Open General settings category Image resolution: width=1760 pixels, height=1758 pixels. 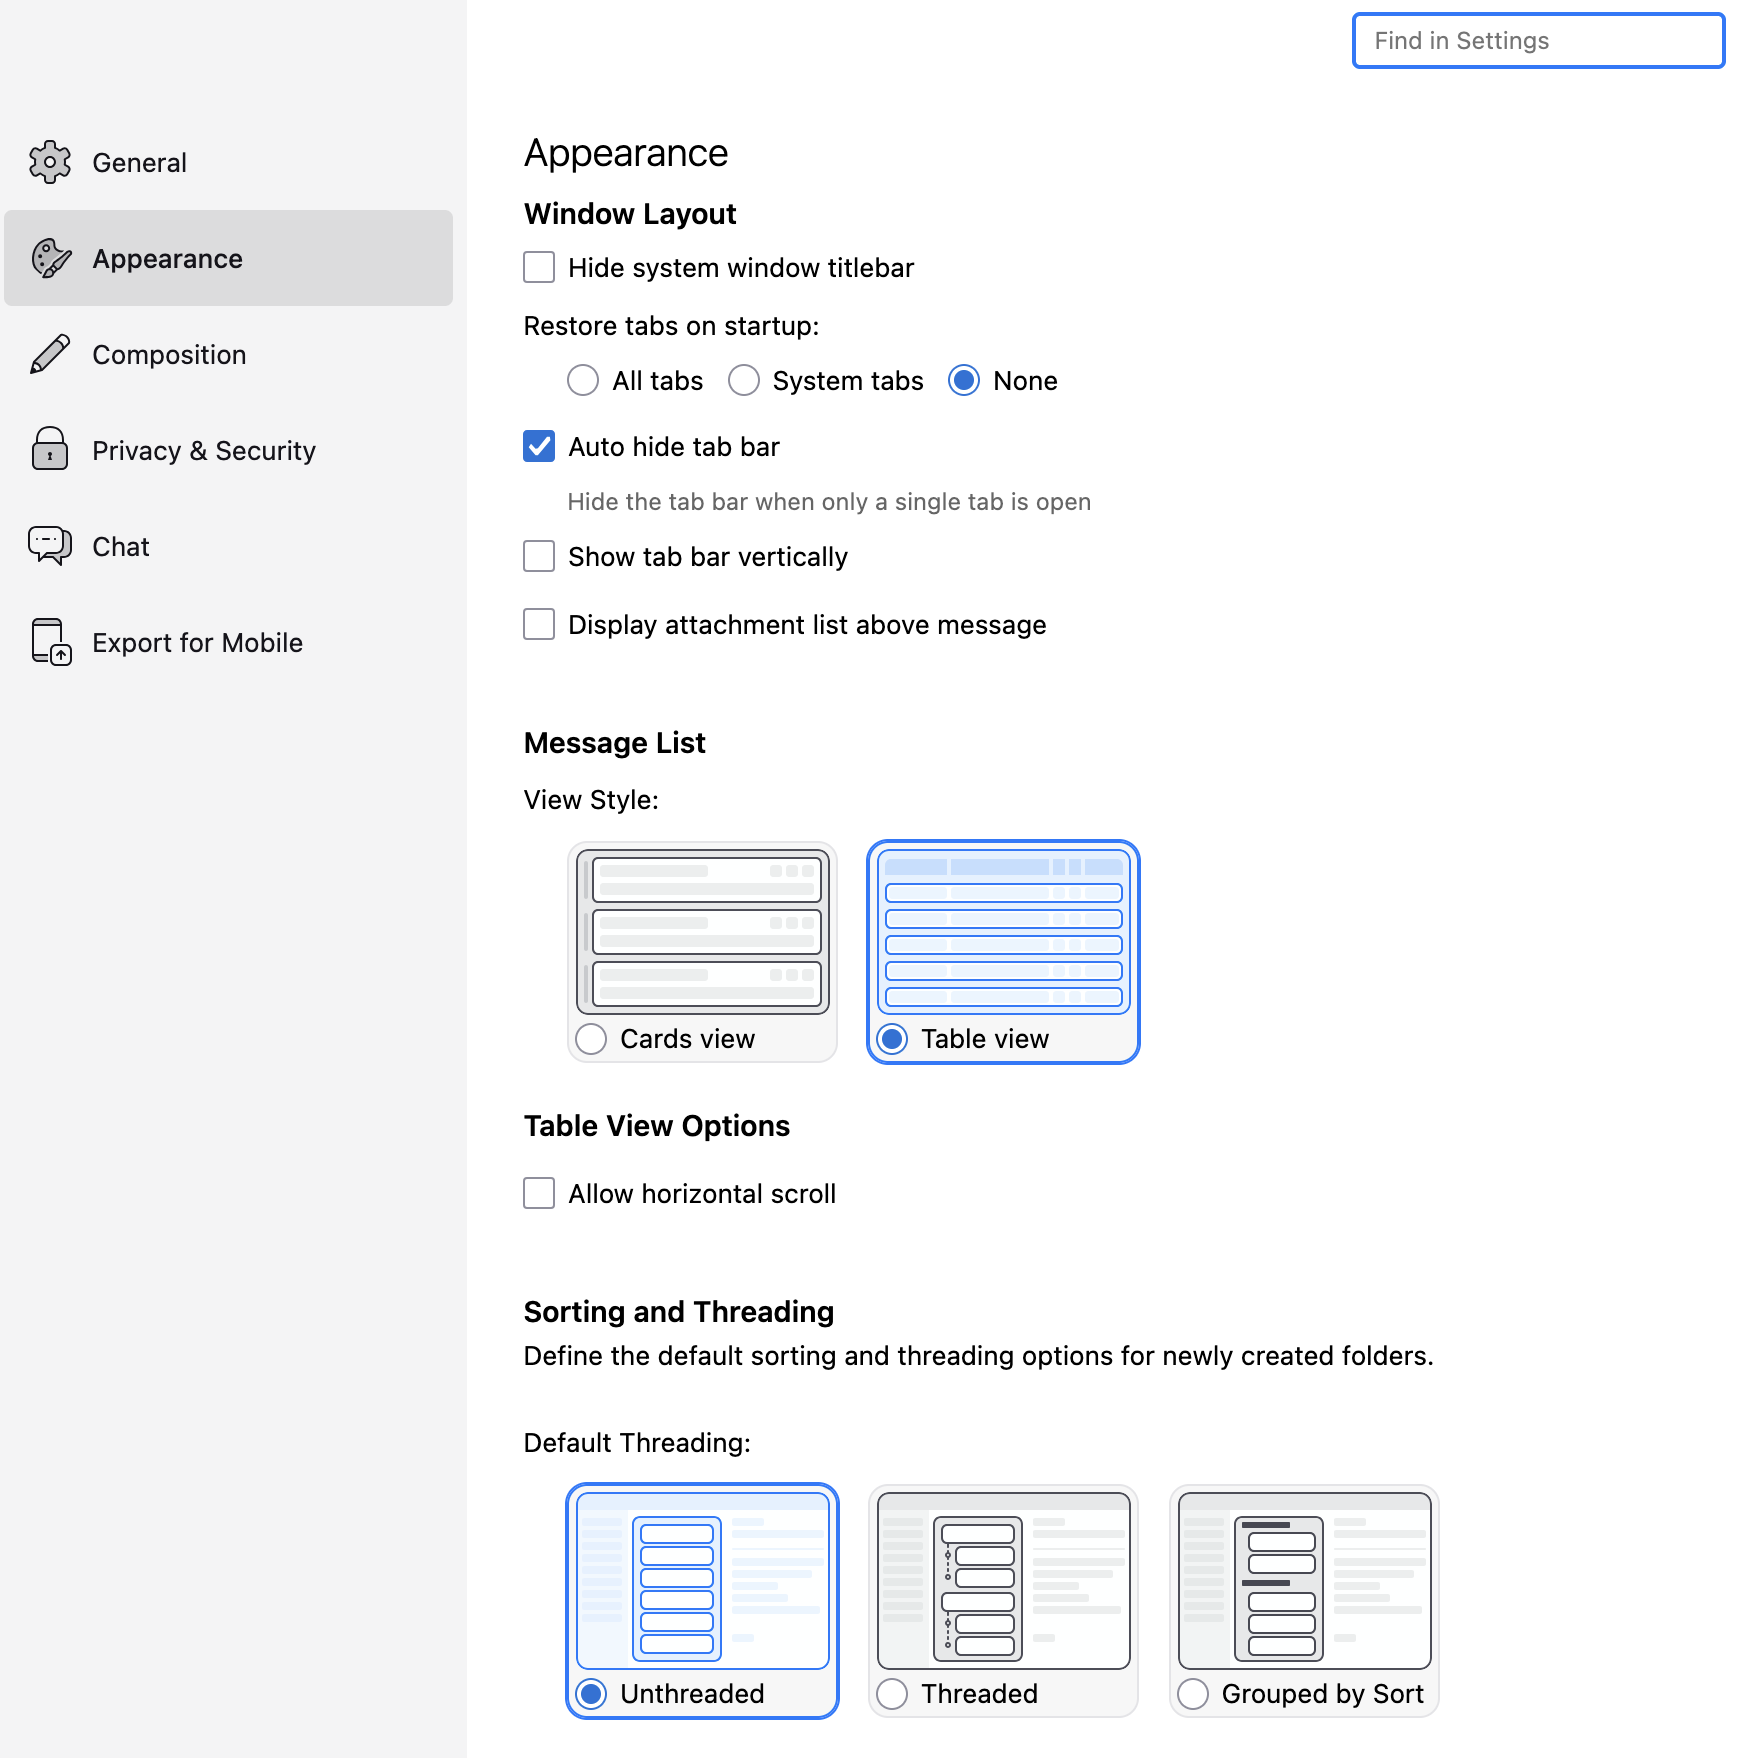[x=228, y=162]
